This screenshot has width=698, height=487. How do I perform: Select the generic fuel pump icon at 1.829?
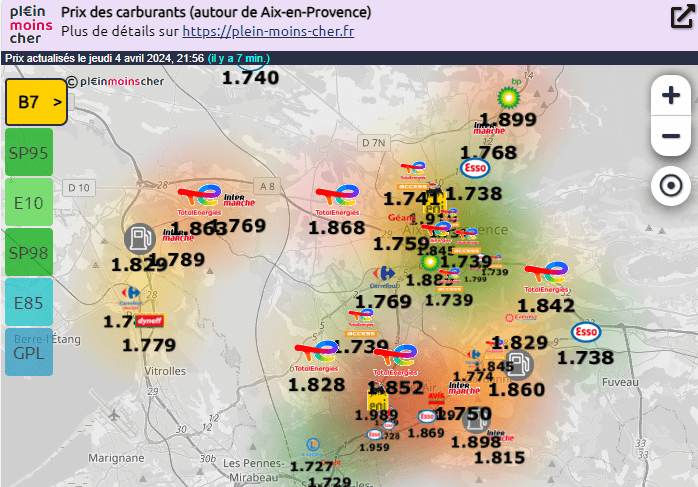click(139, 238)
